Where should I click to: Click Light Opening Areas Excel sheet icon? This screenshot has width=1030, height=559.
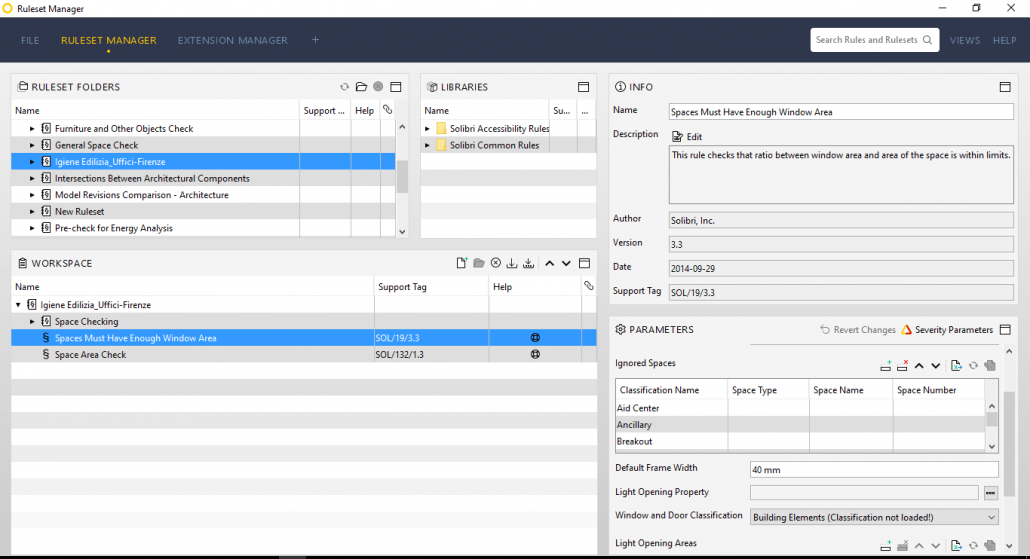pos(956,545)
